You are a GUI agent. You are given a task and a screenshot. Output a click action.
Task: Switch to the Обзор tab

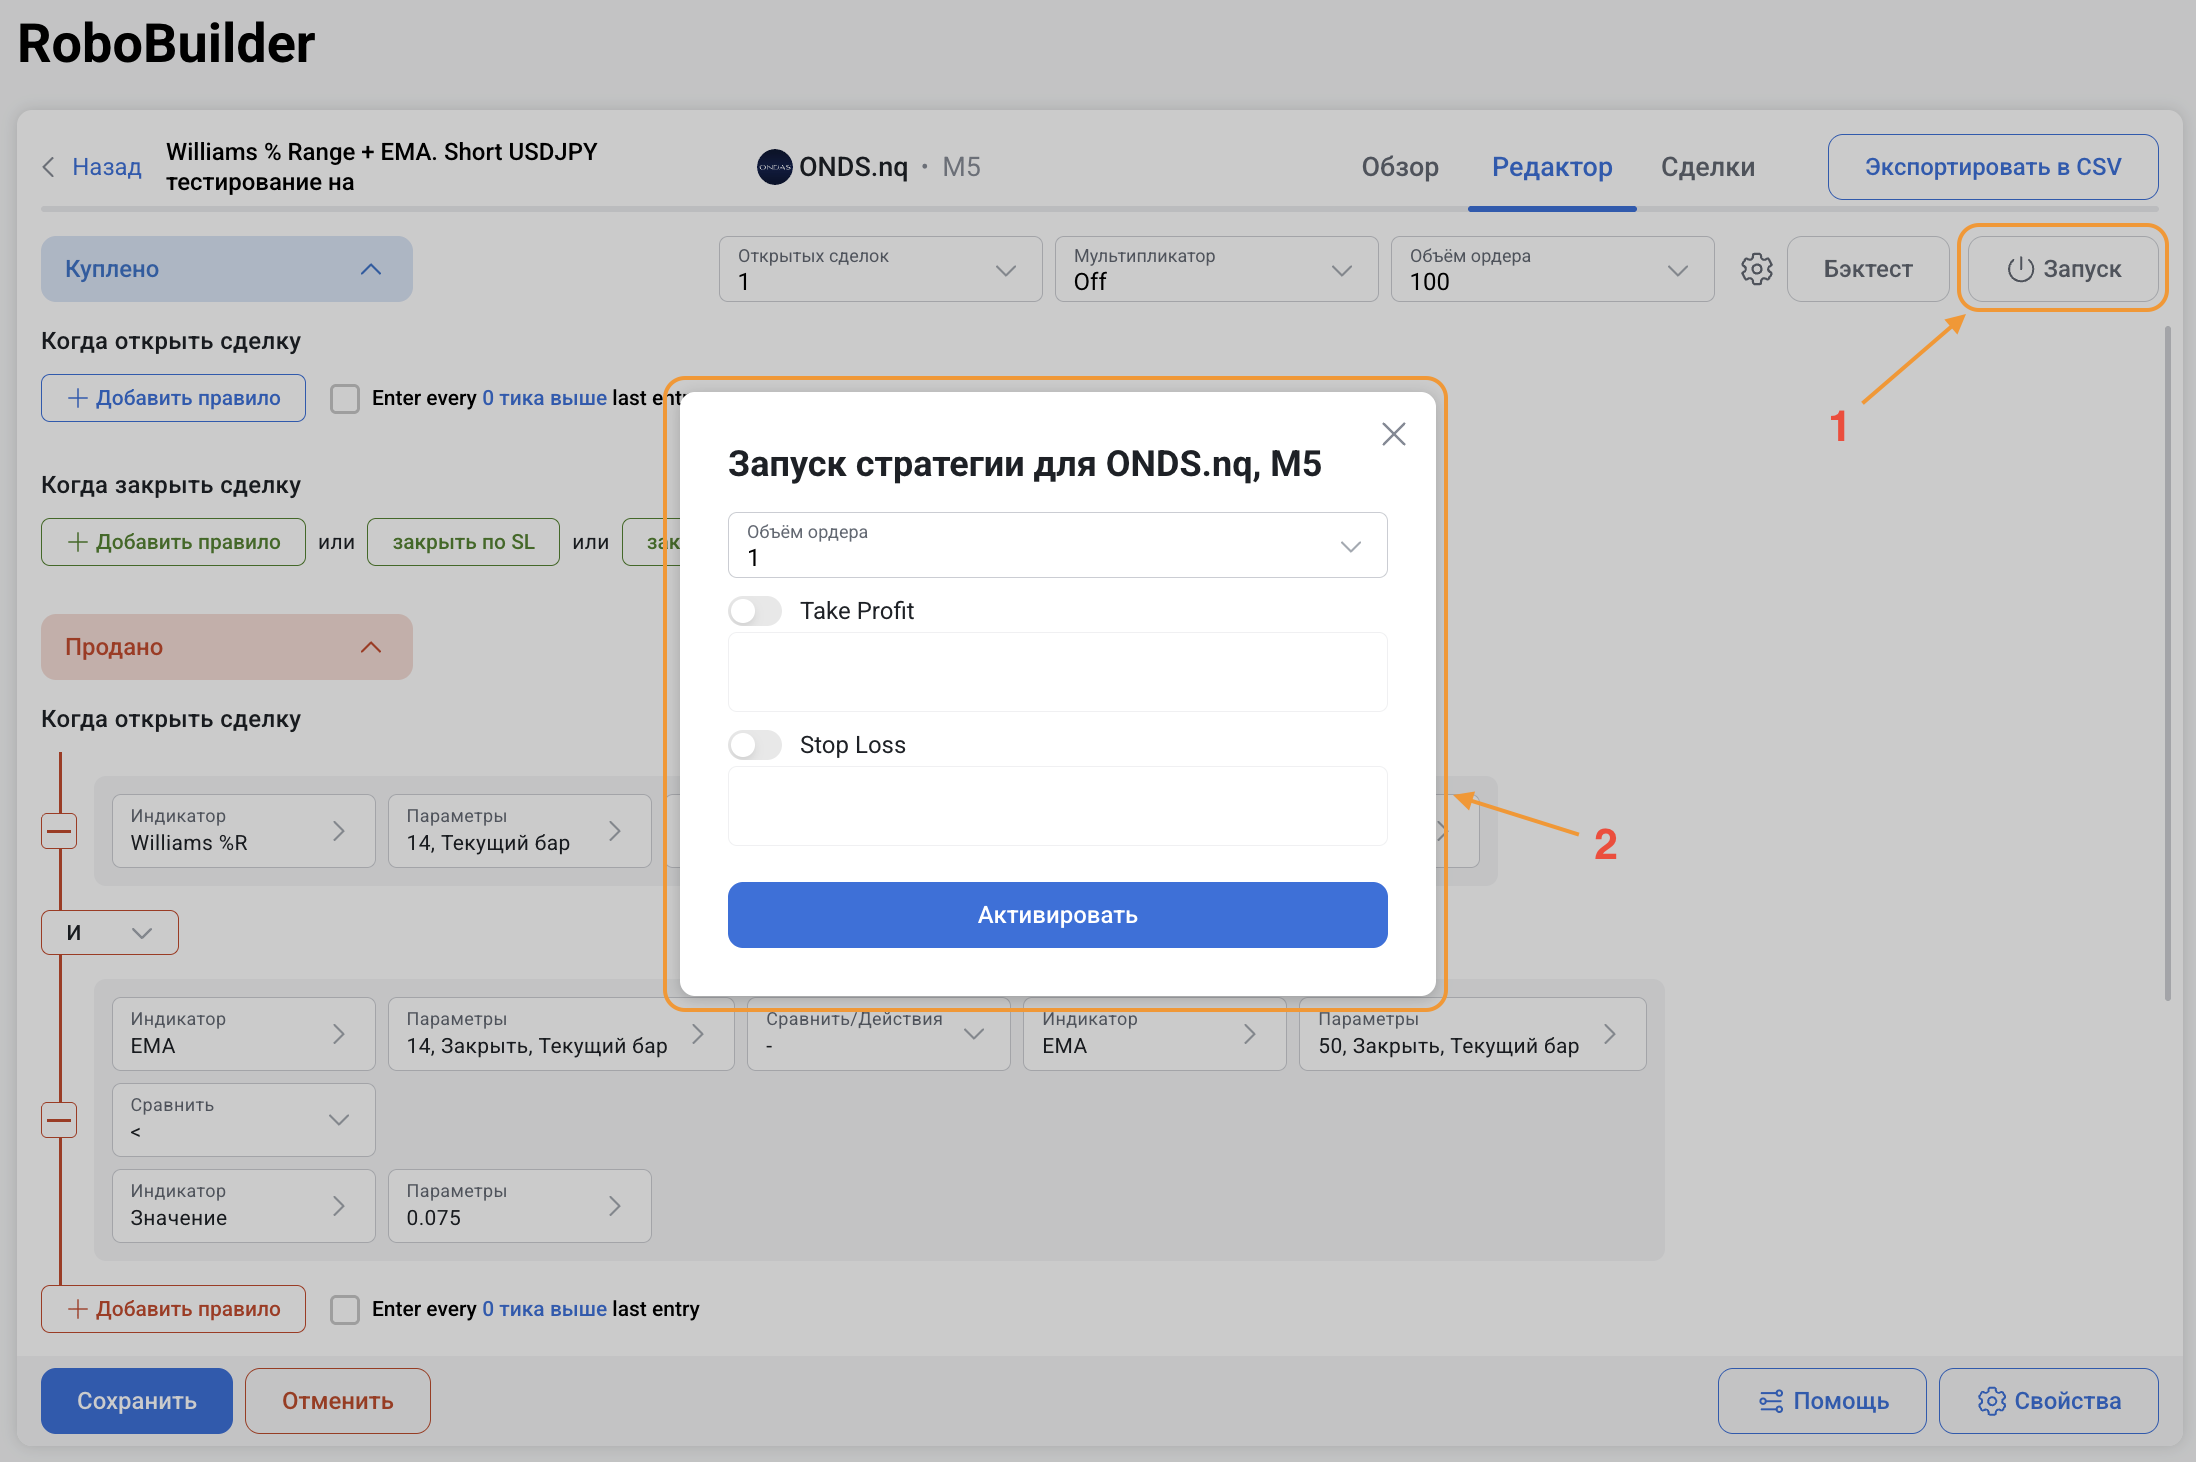[x=1399, y=167]
